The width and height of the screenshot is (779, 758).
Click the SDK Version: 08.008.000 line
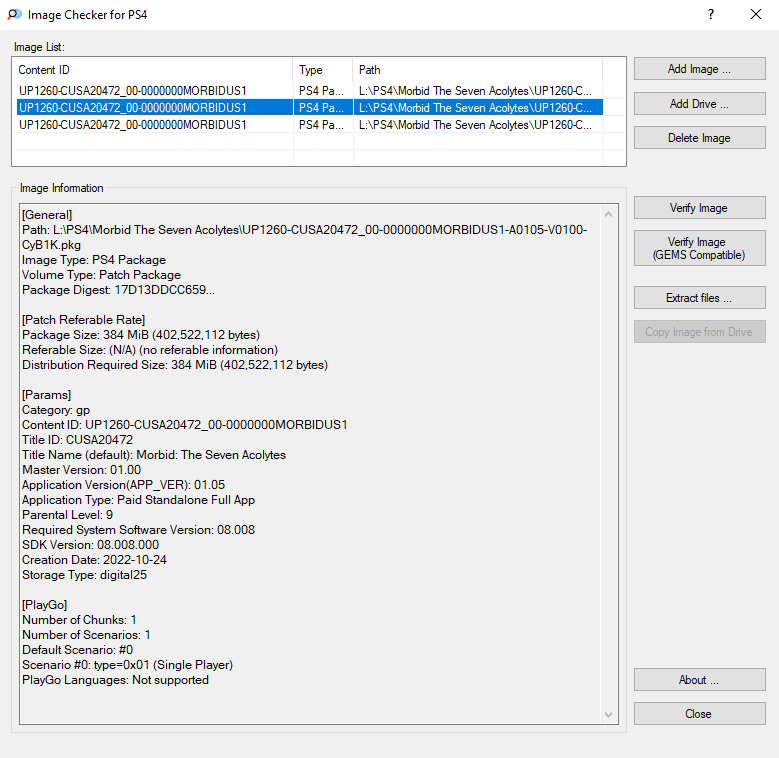coord(90,545)
